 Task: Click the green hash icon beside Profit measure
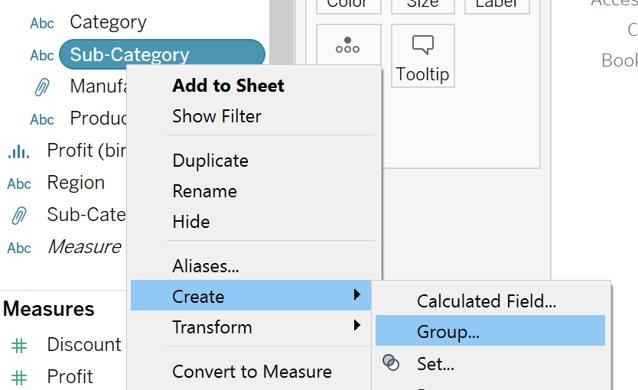tap(19, 377)
